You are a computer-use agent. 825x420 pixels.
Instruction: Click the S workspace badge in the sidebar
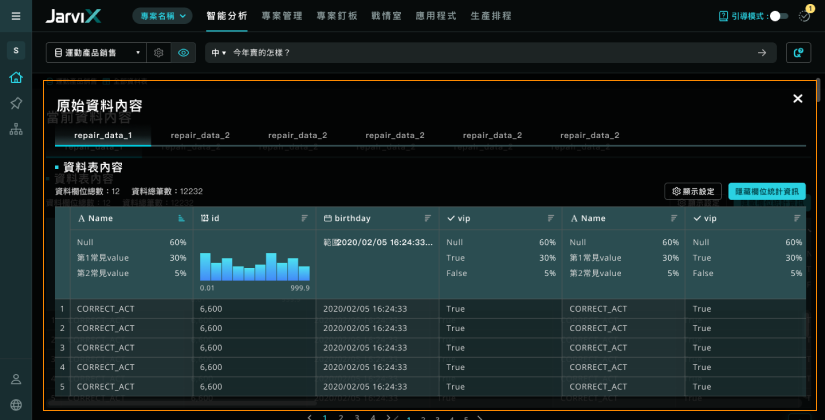tap(16, 51)
